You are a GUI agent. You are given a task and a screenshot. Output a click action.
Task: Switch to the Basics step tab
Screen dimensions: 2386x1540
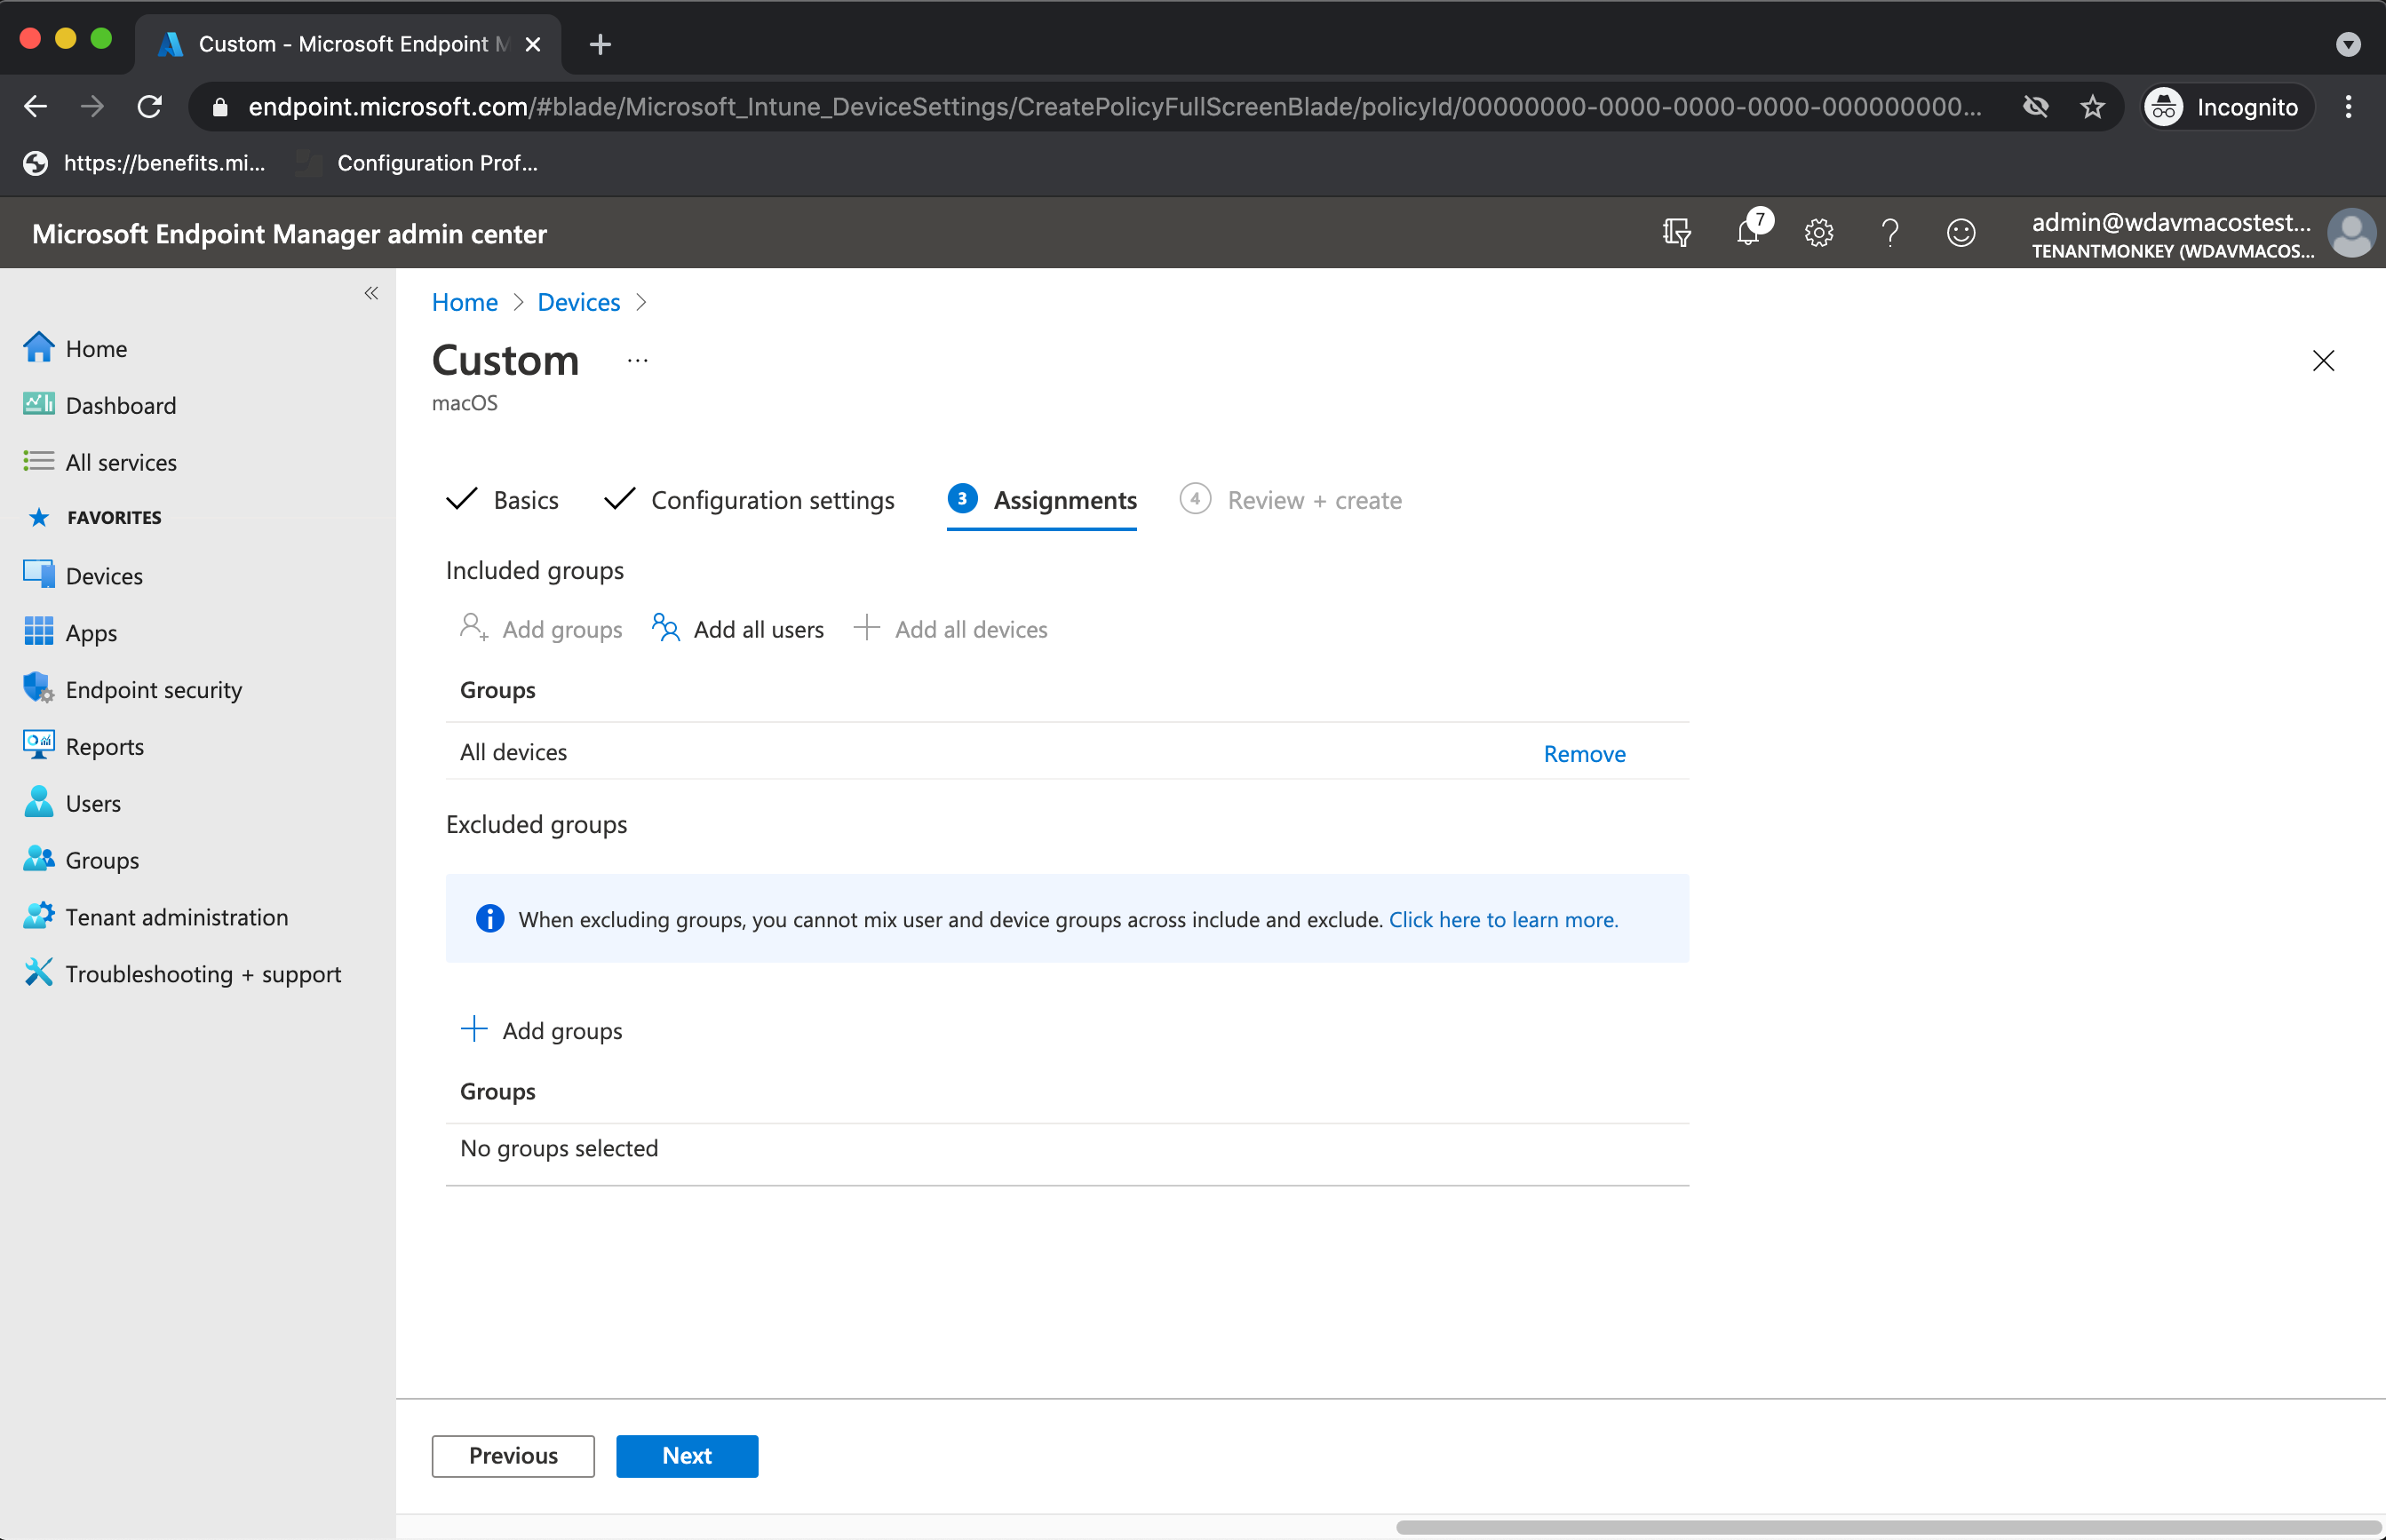coord(503,499)
